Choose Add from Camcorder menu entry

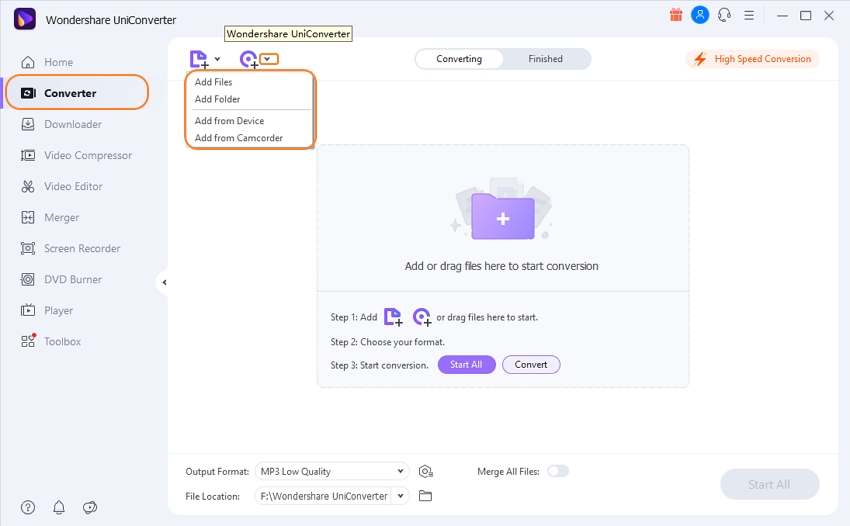(239, 138)
